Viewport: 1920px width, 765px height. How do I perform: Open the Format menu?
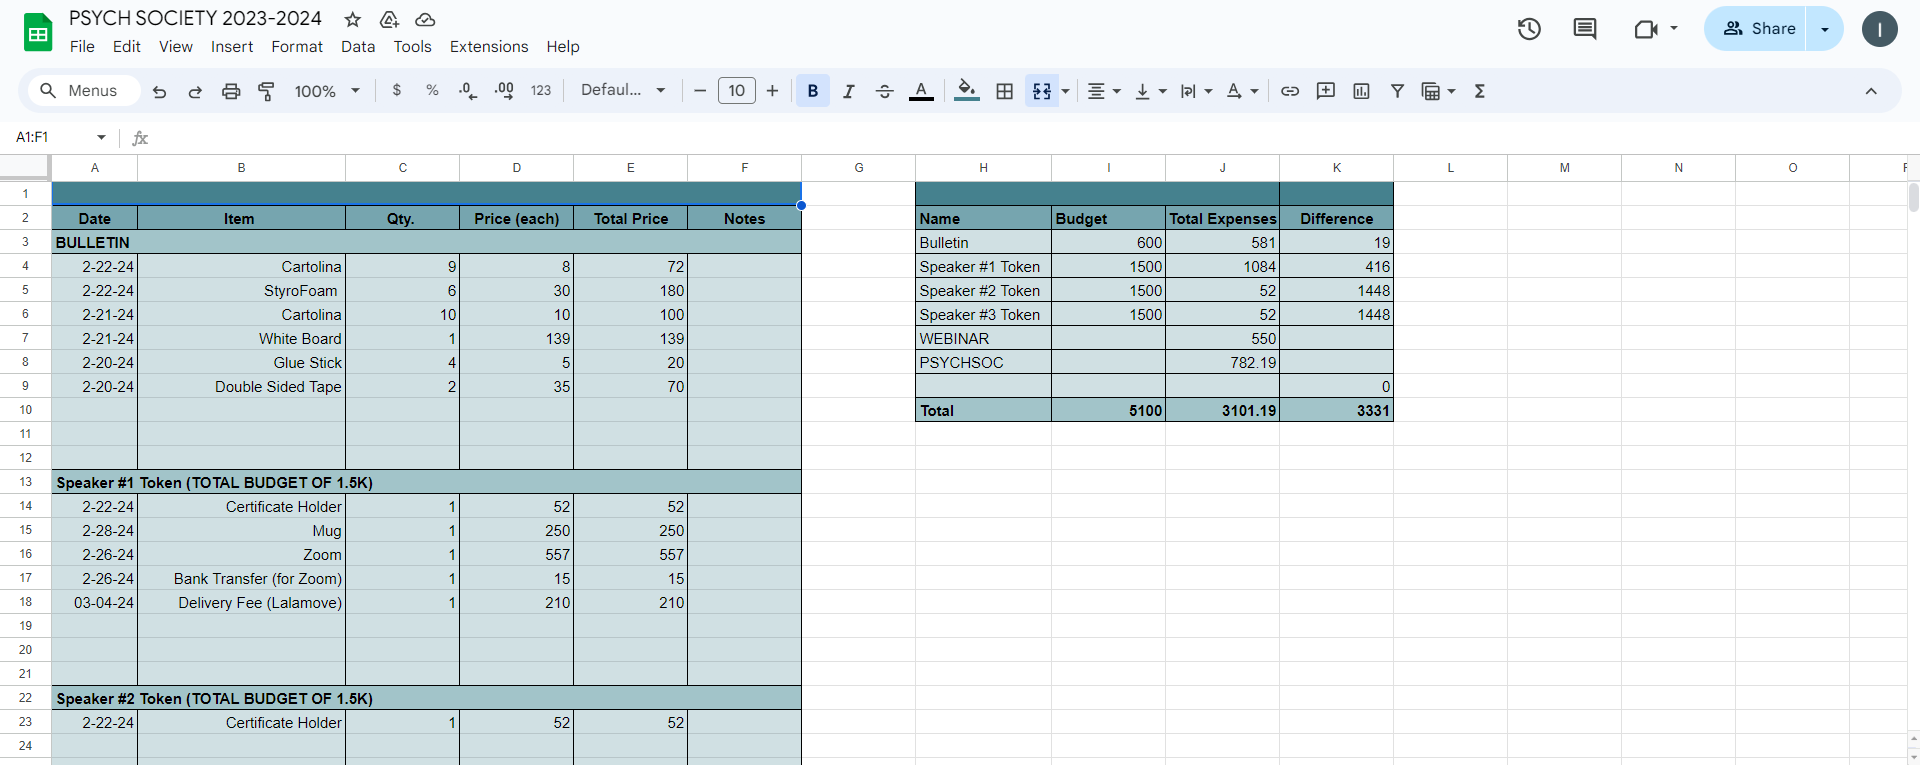click(x=297, y=47)
